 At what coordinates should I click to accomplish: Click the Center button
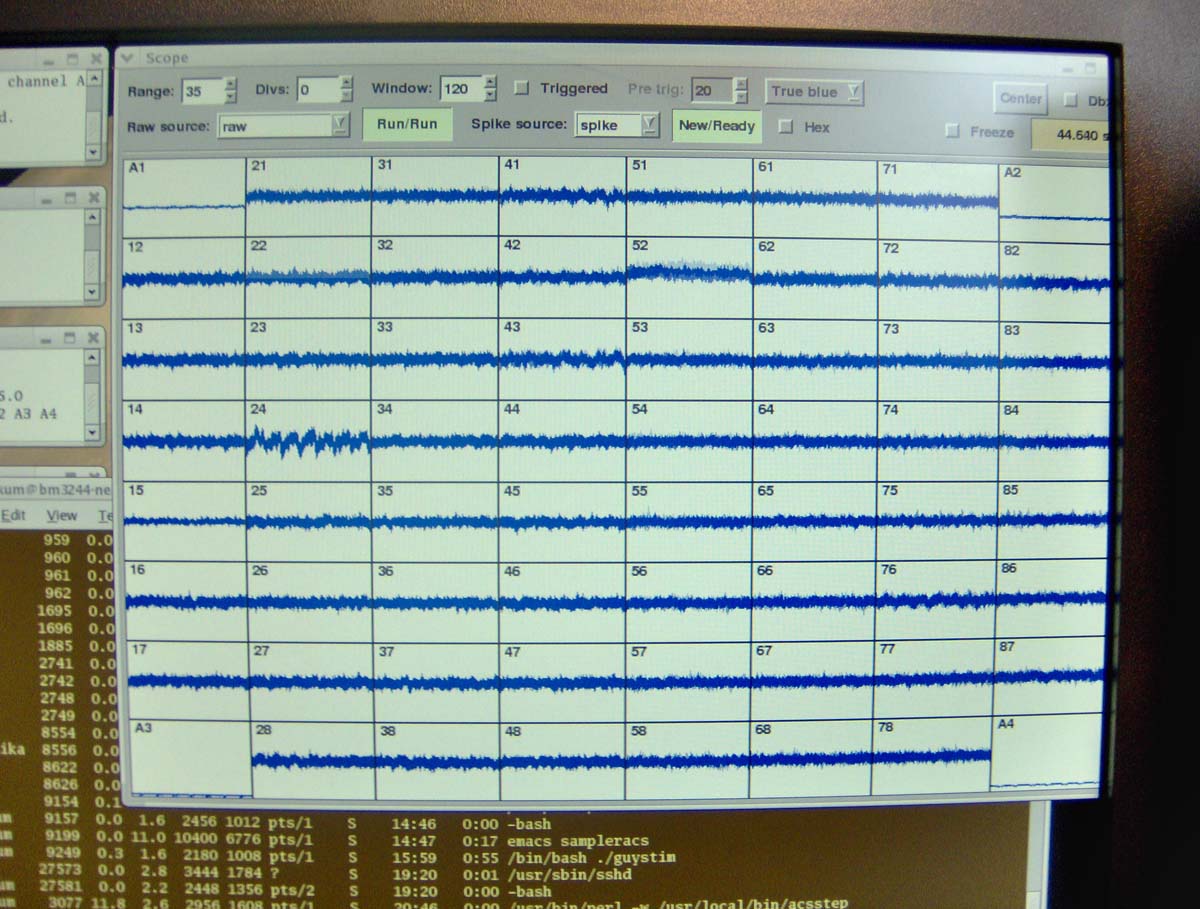pyautogui.click(x=1021, y=98)
